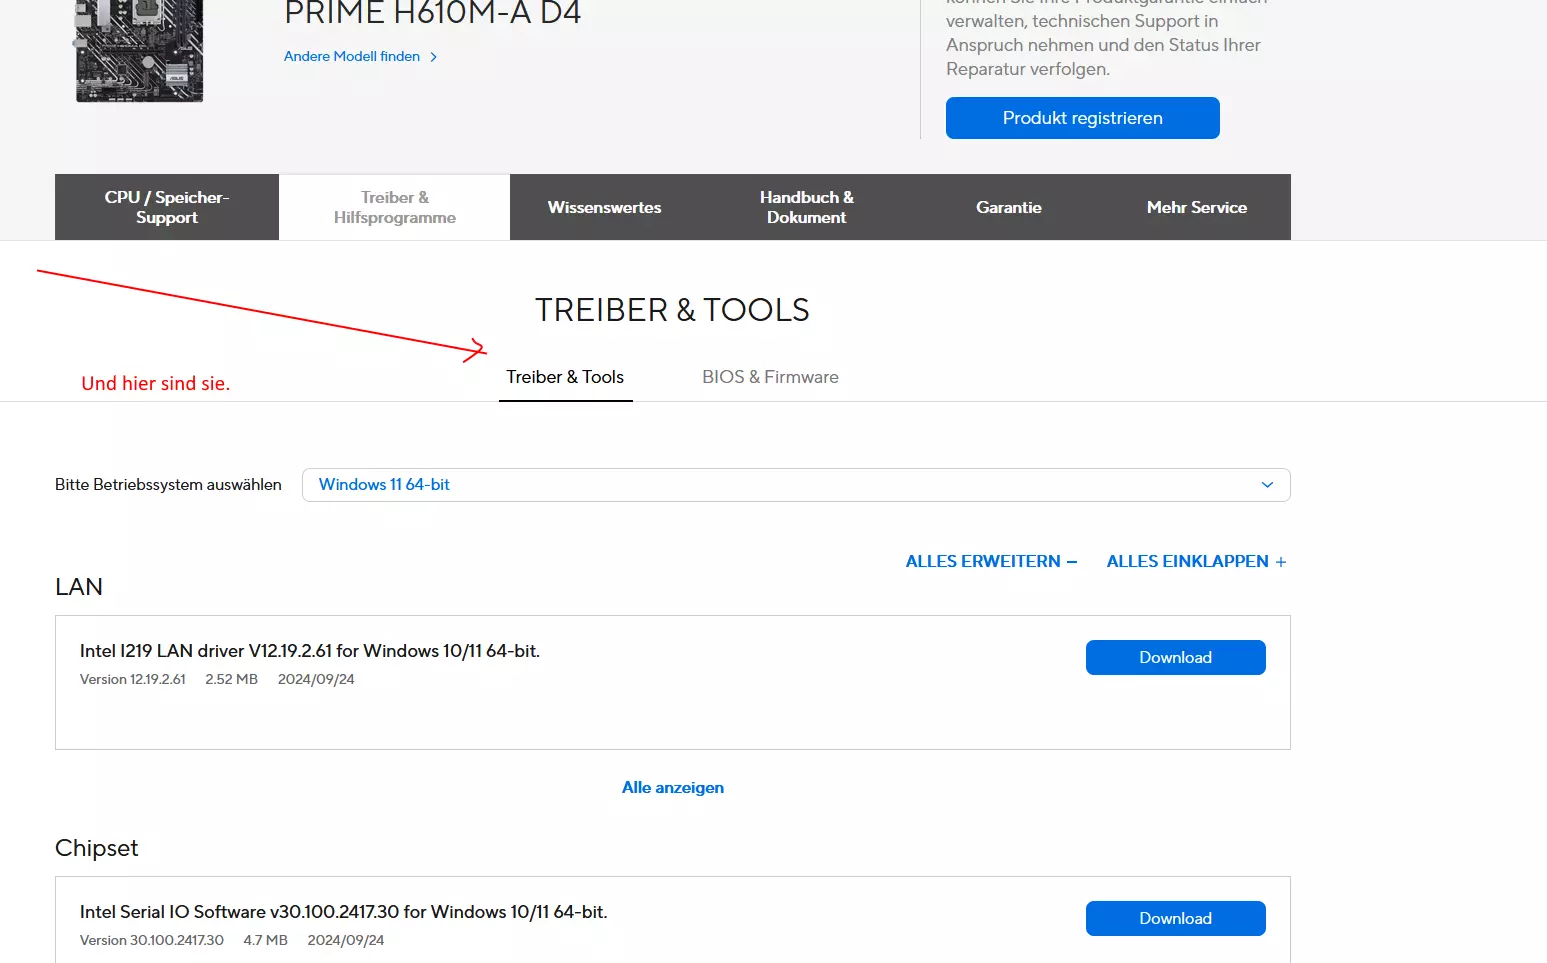Click the 2.52 MB file size
The image size is (1547, 963).
click(x=232, y=679)
